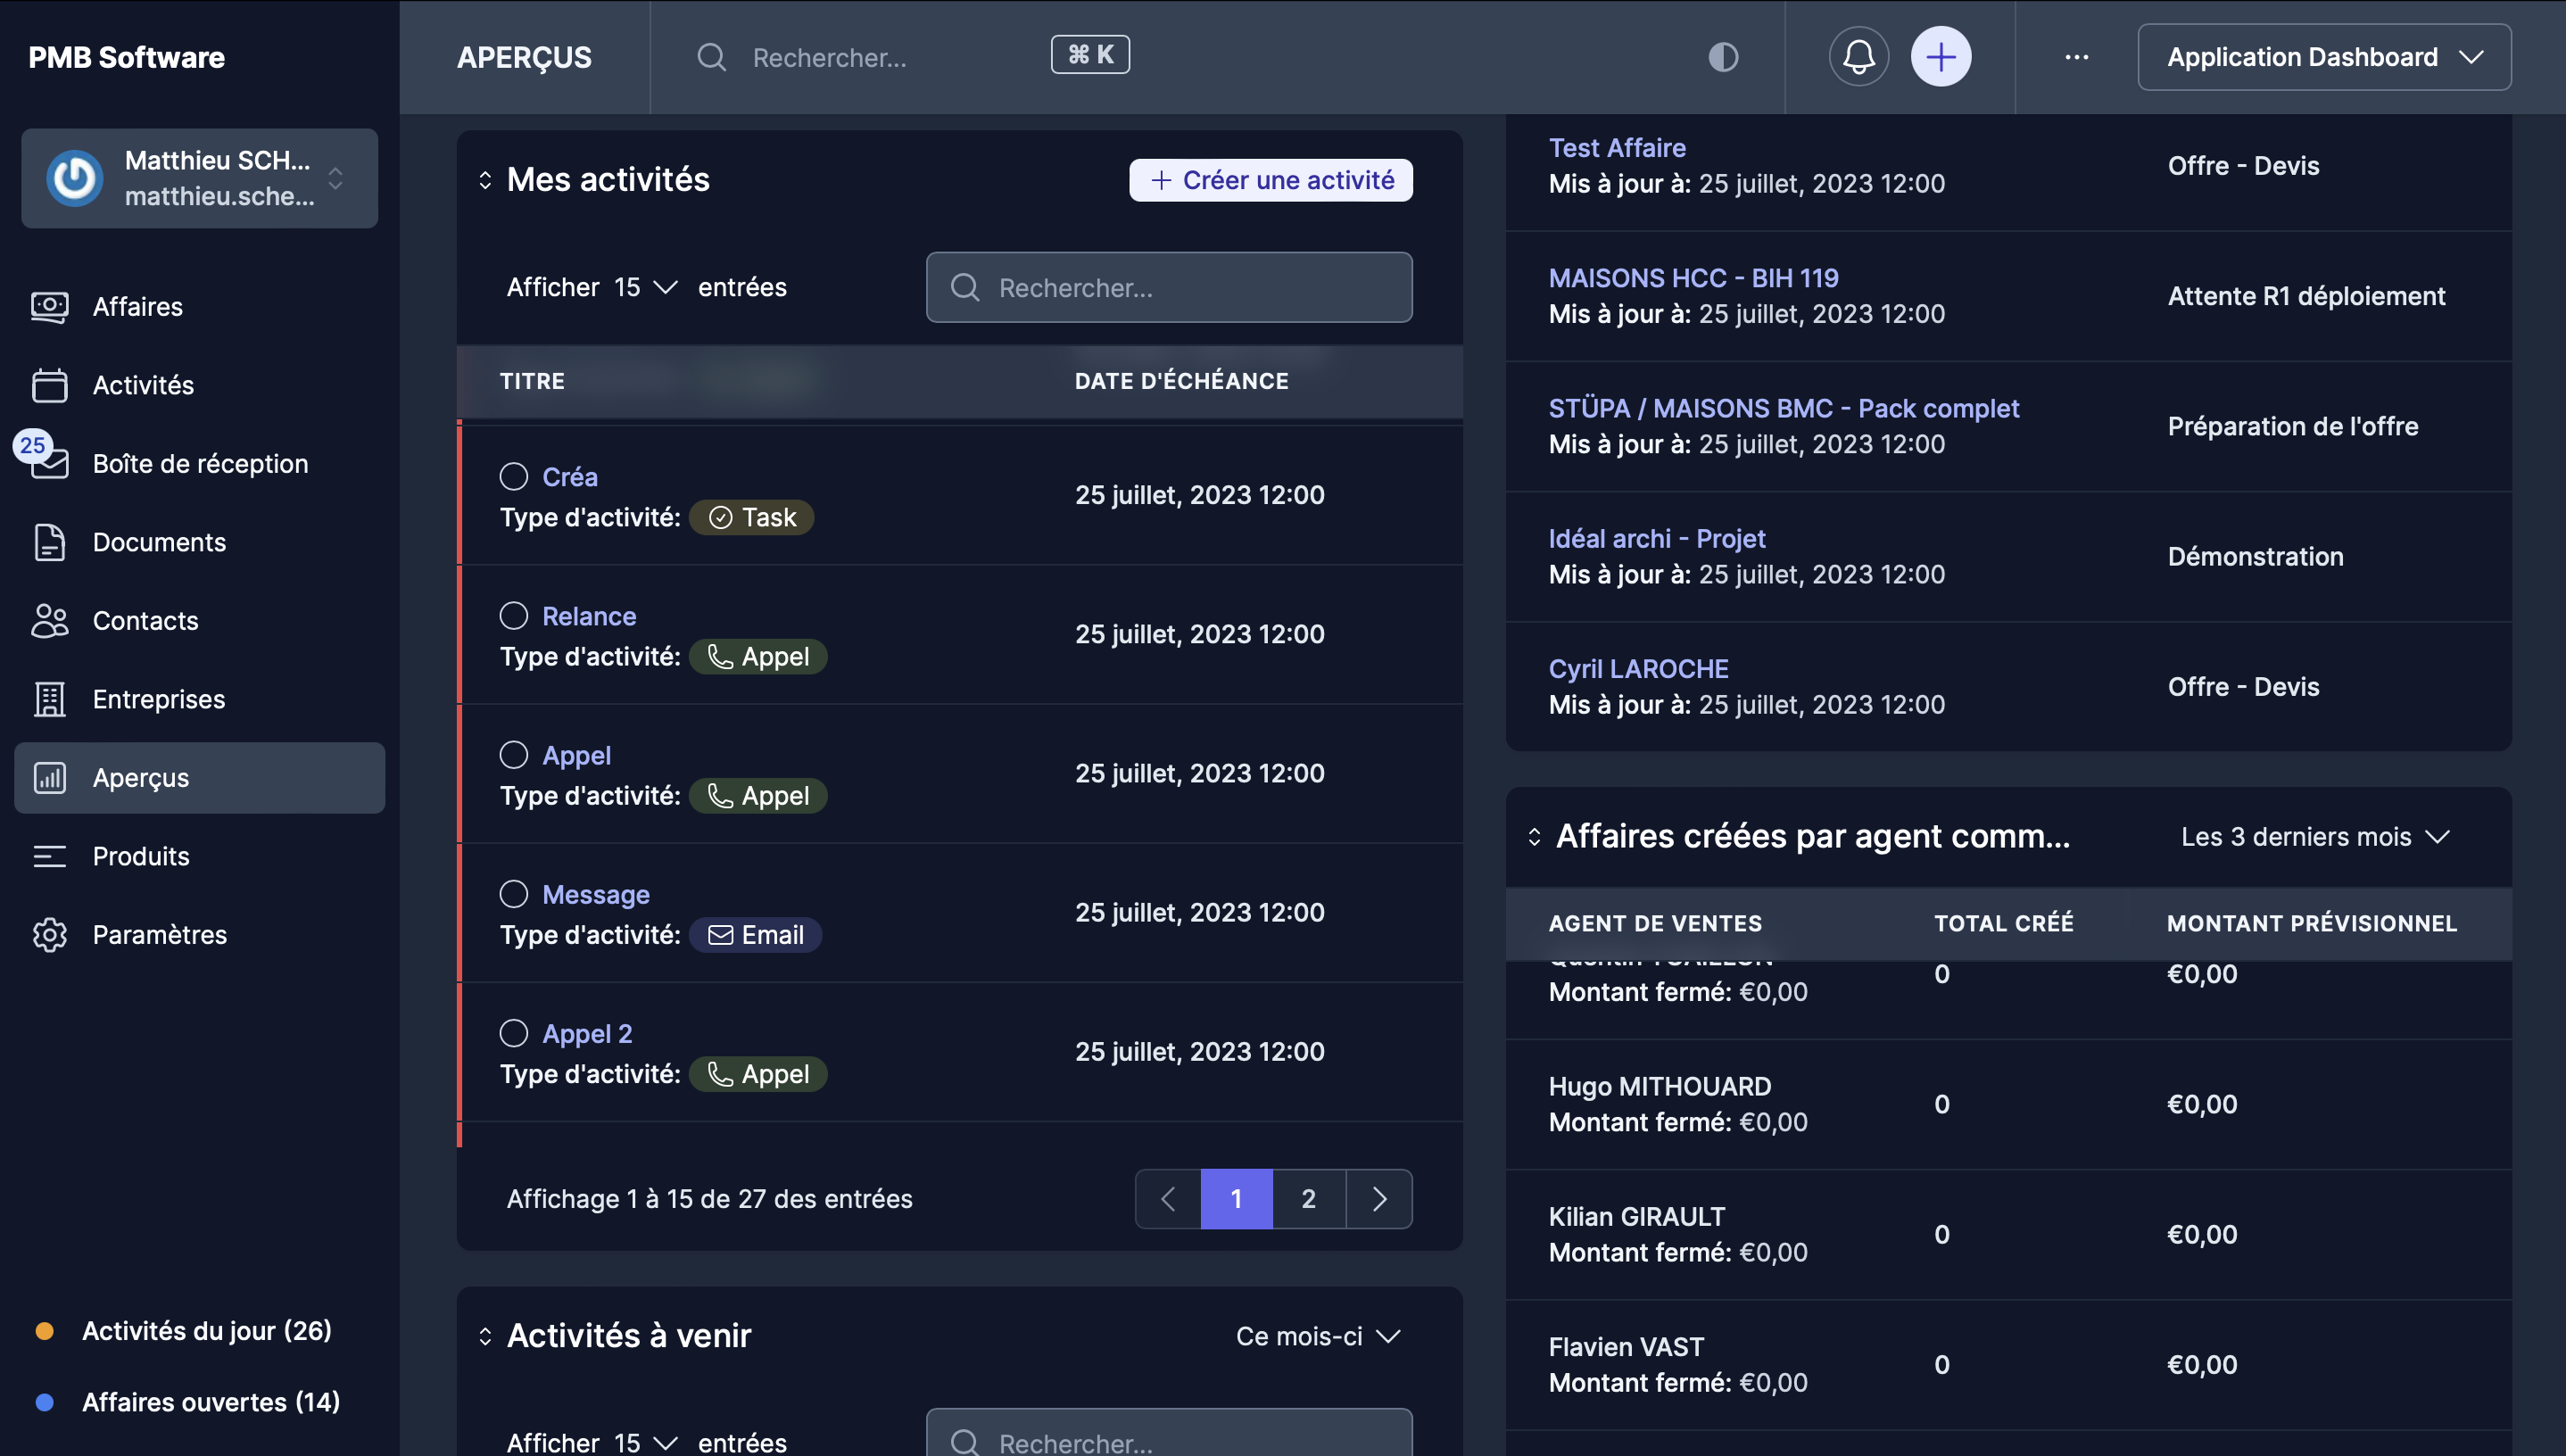Open the Idéal archi - Projet link
Viewport: 2566px width, 1456px height.
[x=1656, y=538]
